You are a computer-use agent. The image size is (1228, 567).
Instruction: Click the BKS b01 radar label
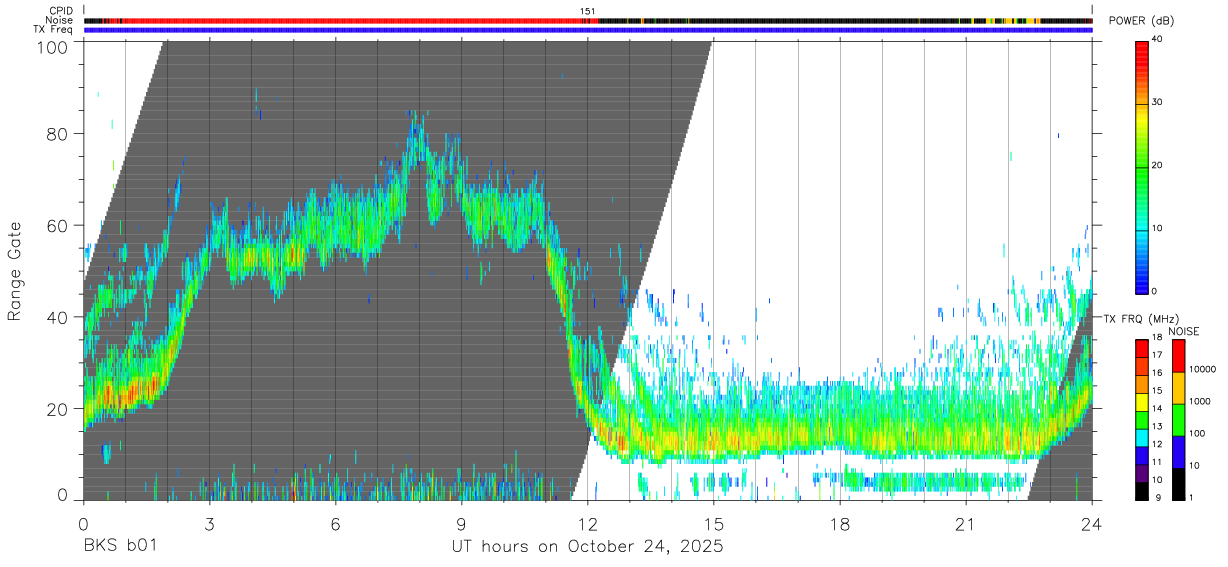(x=120, y=548)
